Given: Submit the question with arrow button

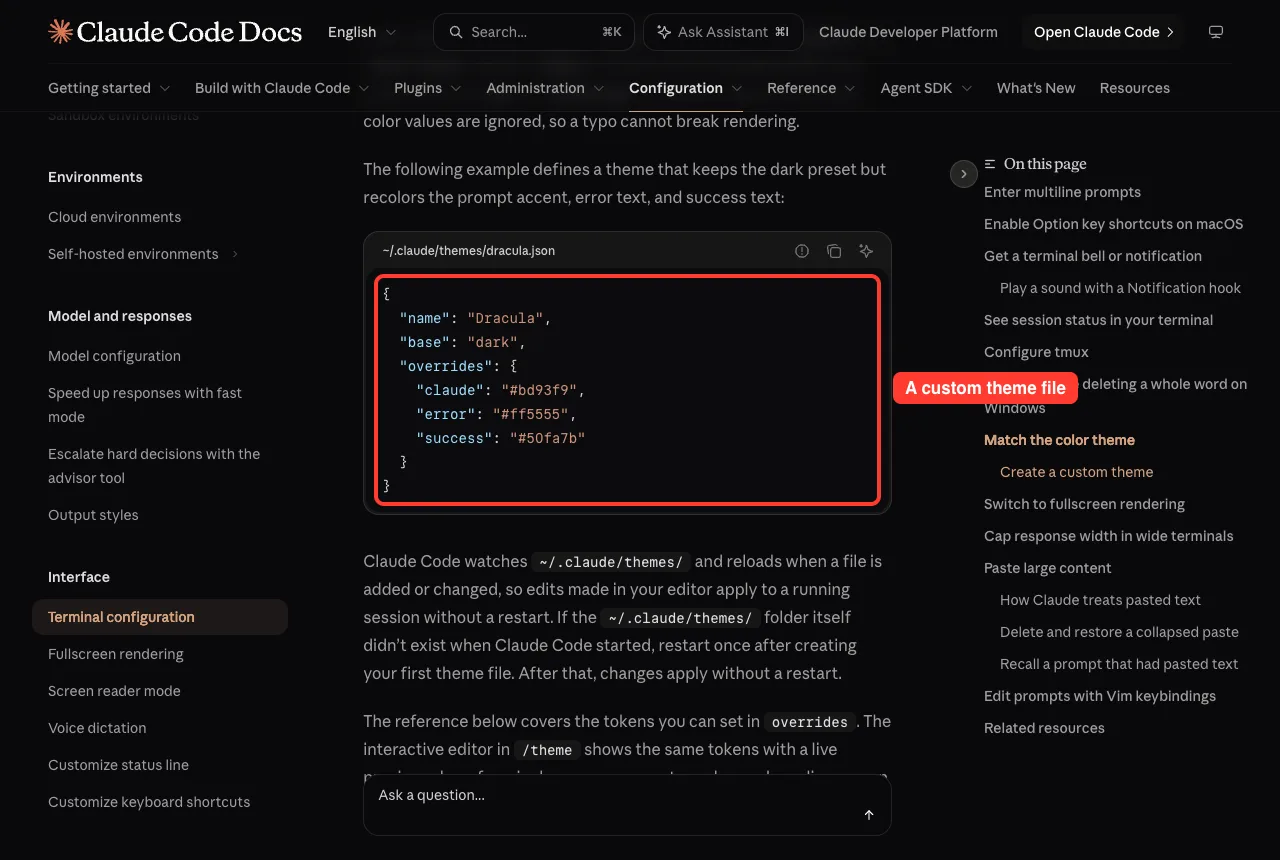Looking at the screenshot, I should [x=869, y=815].
